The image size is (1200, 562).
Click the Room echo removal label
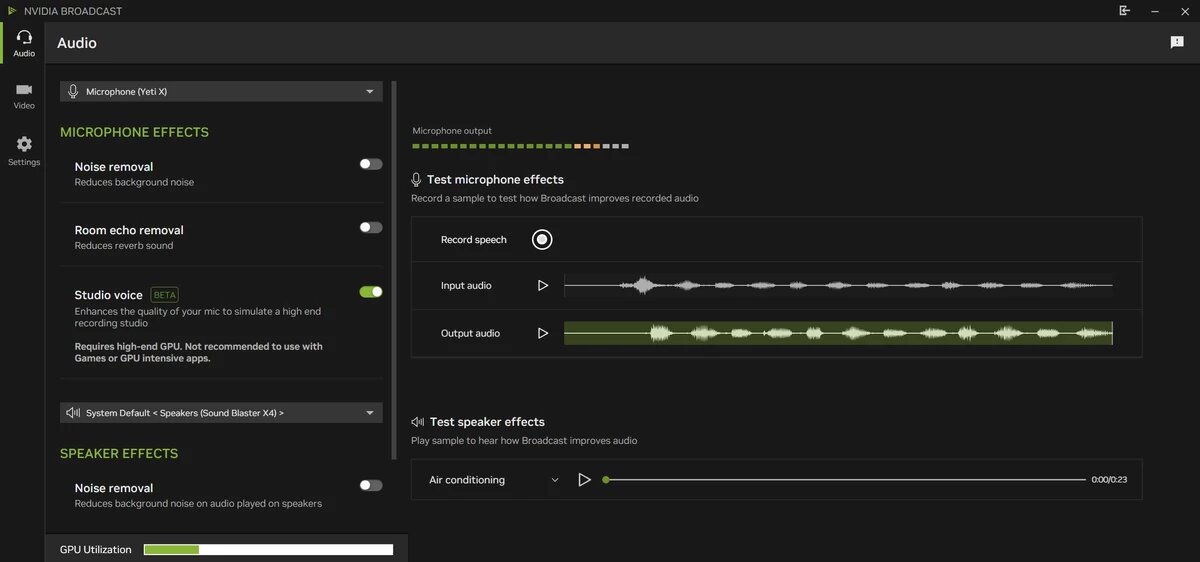click(x=129, y=230)
